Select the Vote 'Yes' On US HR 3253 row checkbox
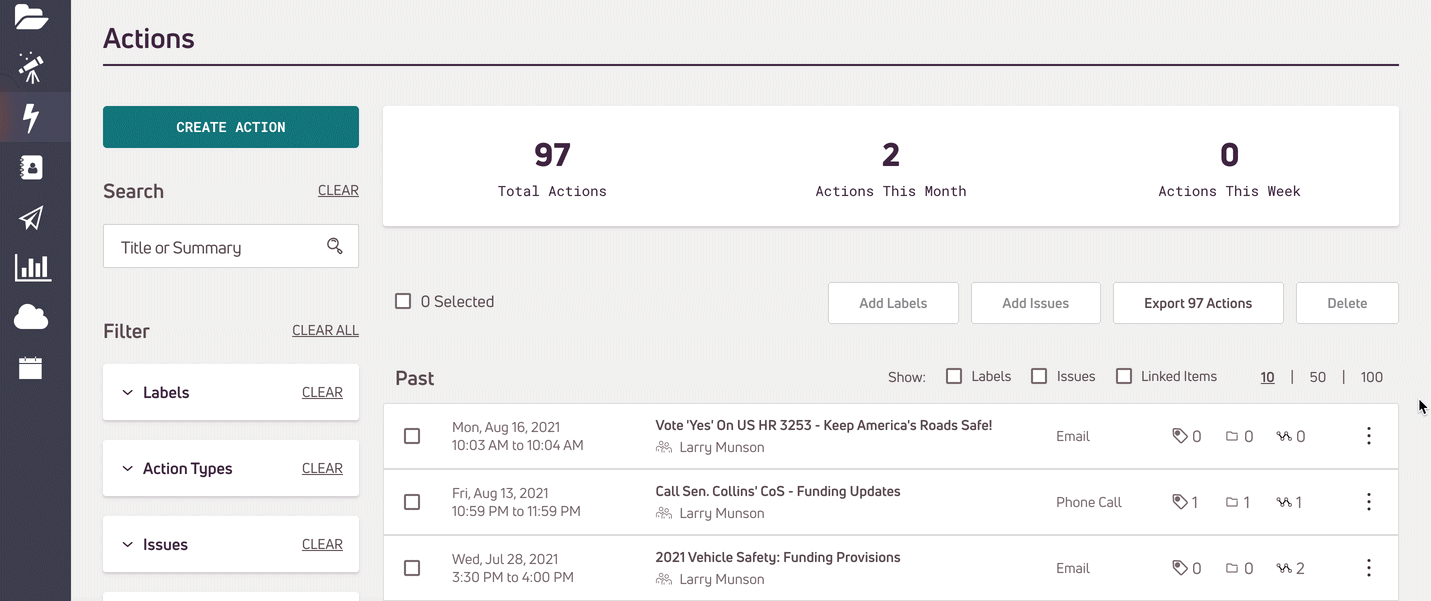Image resolution: width=1431 pixels, height=601 pixels. pos(412,436)
